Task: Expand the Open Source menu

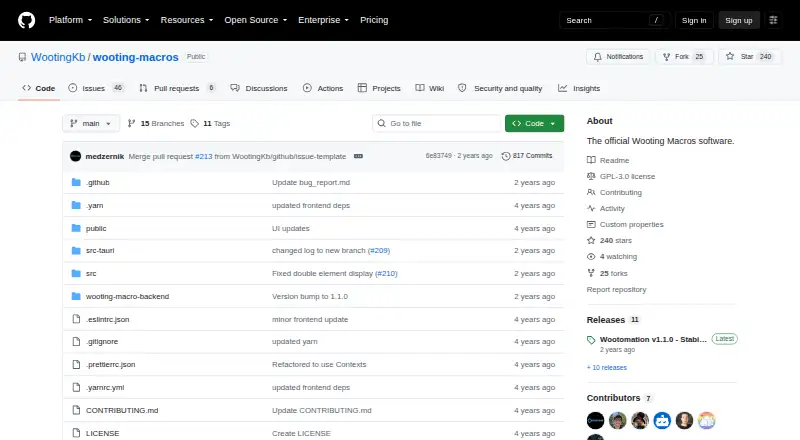Action: [256, 20]
